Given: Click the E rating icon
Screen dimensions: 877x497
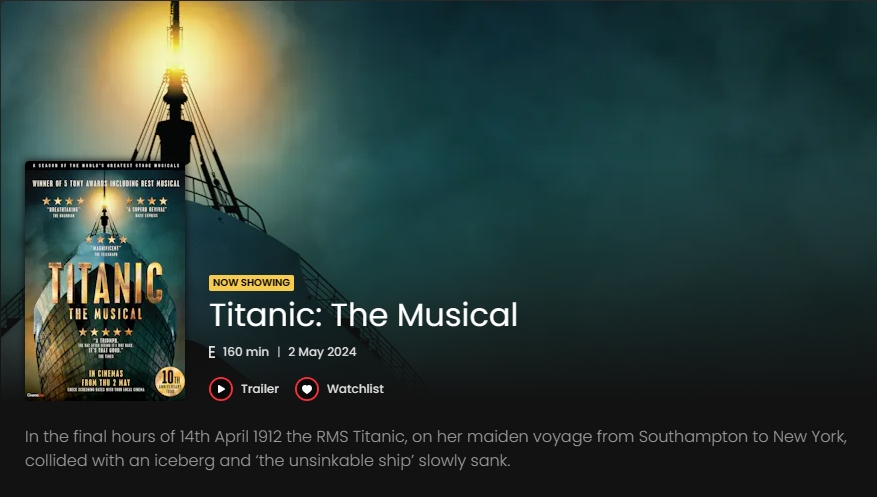Looking at the screenshot, I should 212,352.
